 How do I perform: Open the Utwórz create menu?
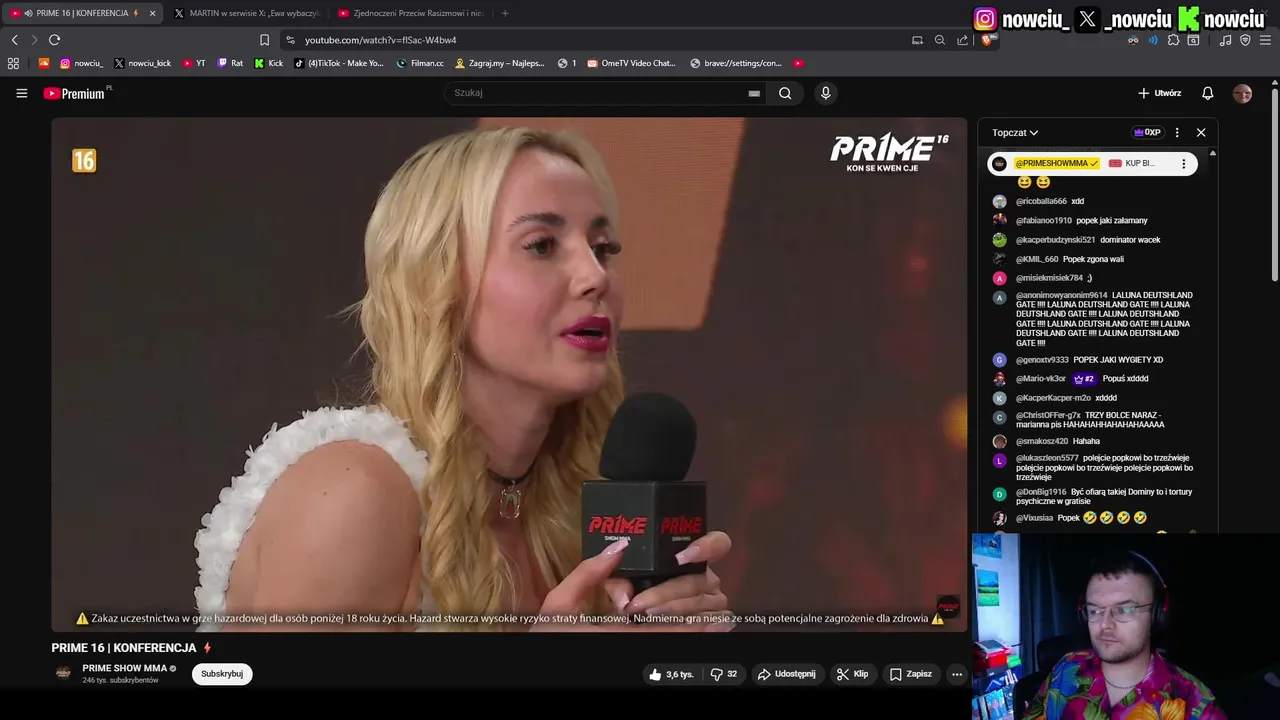(x=1160, y=93)
